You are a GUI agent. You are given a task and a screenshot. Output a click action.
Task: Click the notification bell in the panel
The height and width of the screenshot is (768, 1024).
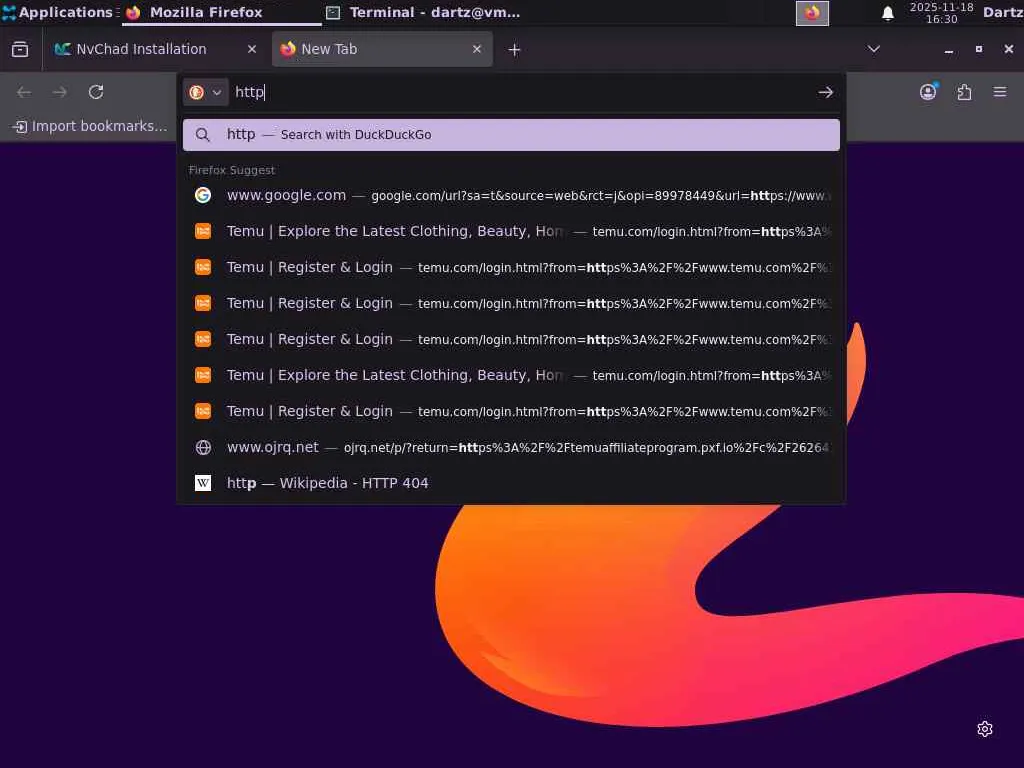[888, 13]
